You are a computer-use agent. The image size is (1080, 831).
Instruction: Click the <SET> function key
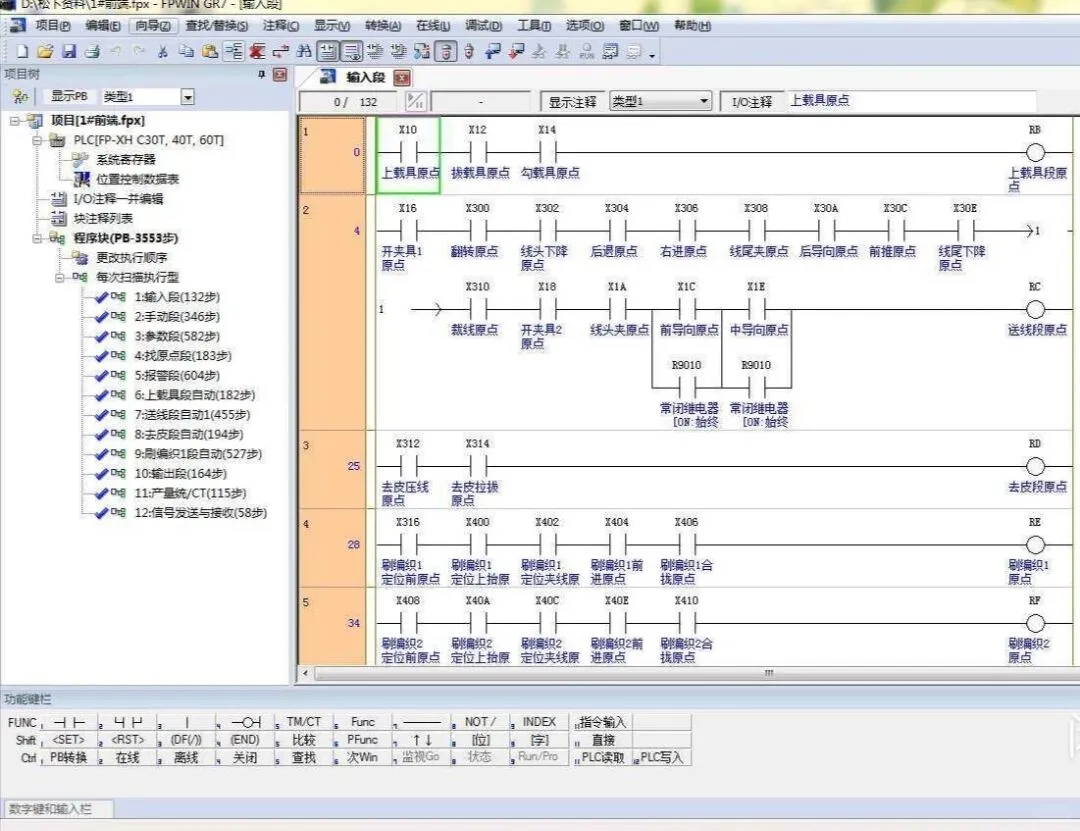69,740
